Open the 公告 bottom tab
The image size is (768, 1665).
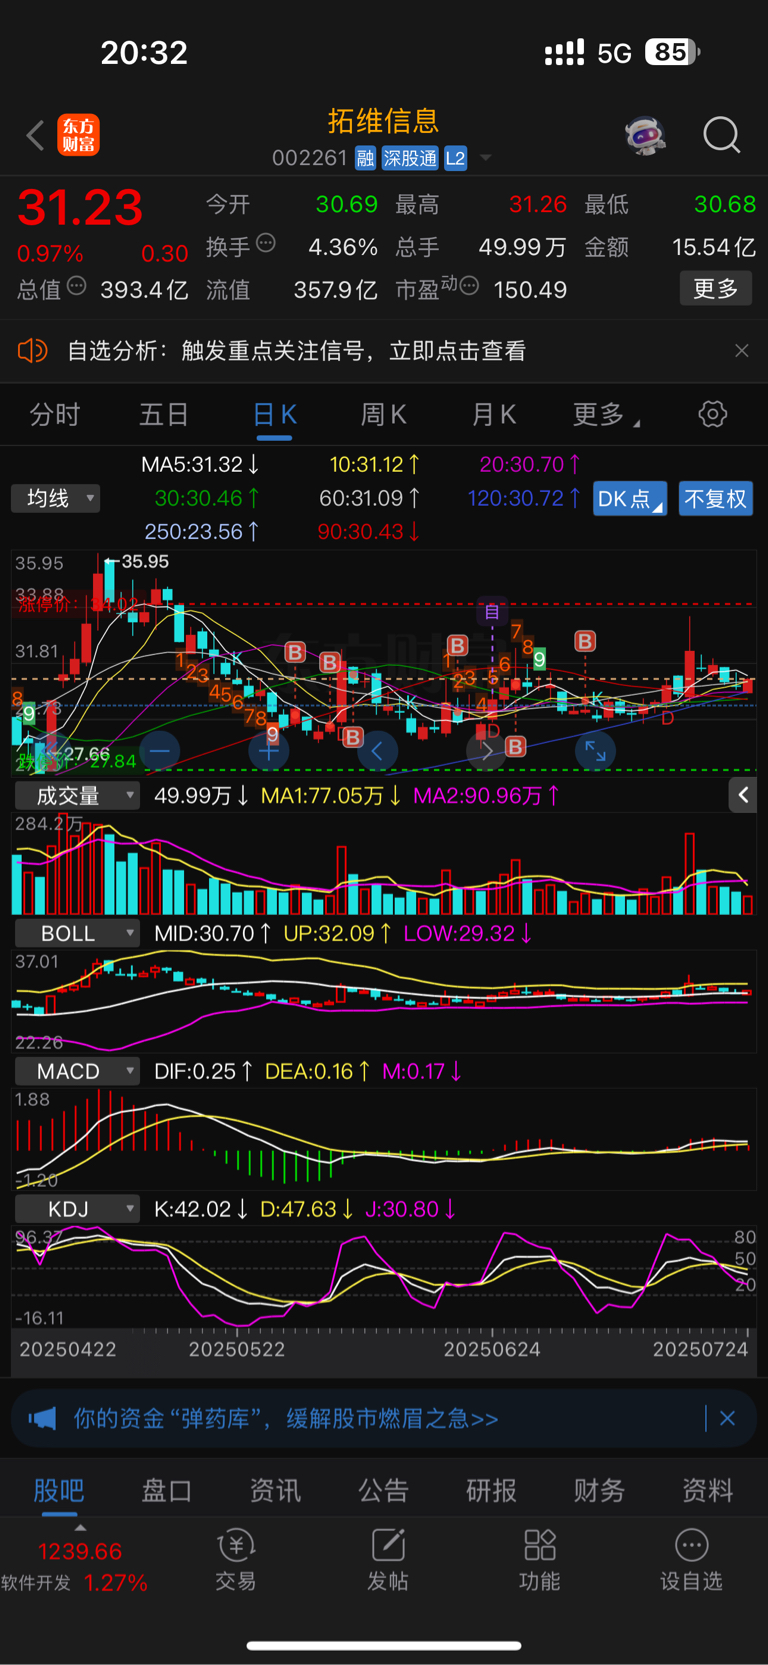tap(384, 1491)
